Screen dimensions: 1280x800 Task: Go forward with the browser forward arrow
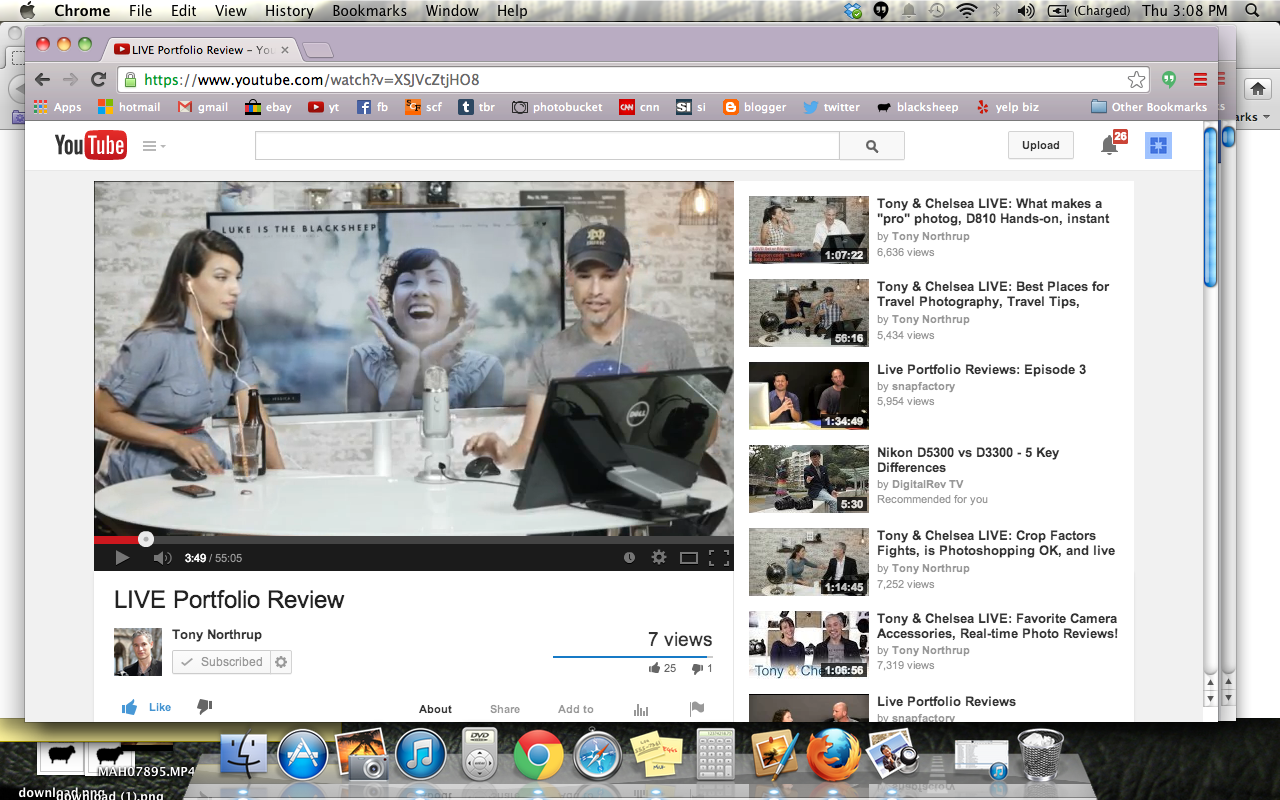point(70,80)
